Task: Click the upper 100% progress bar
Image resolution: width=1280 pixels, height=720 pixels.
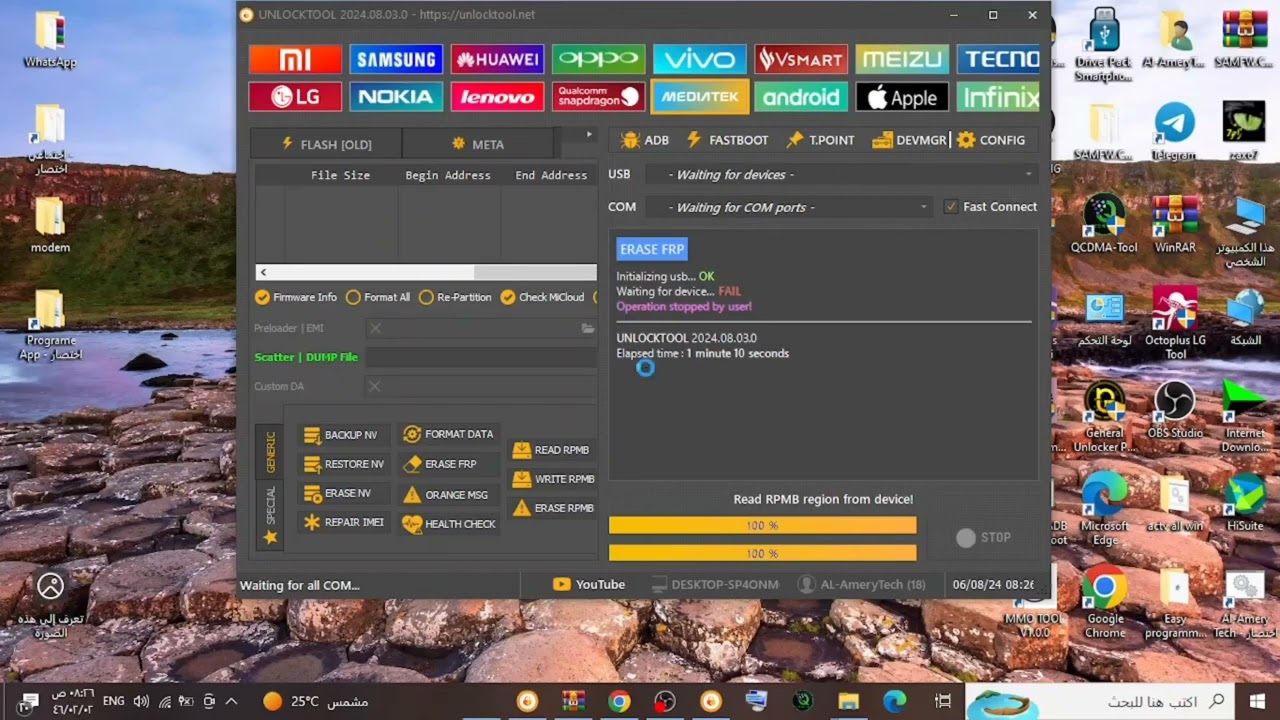Action: point(762,525)
